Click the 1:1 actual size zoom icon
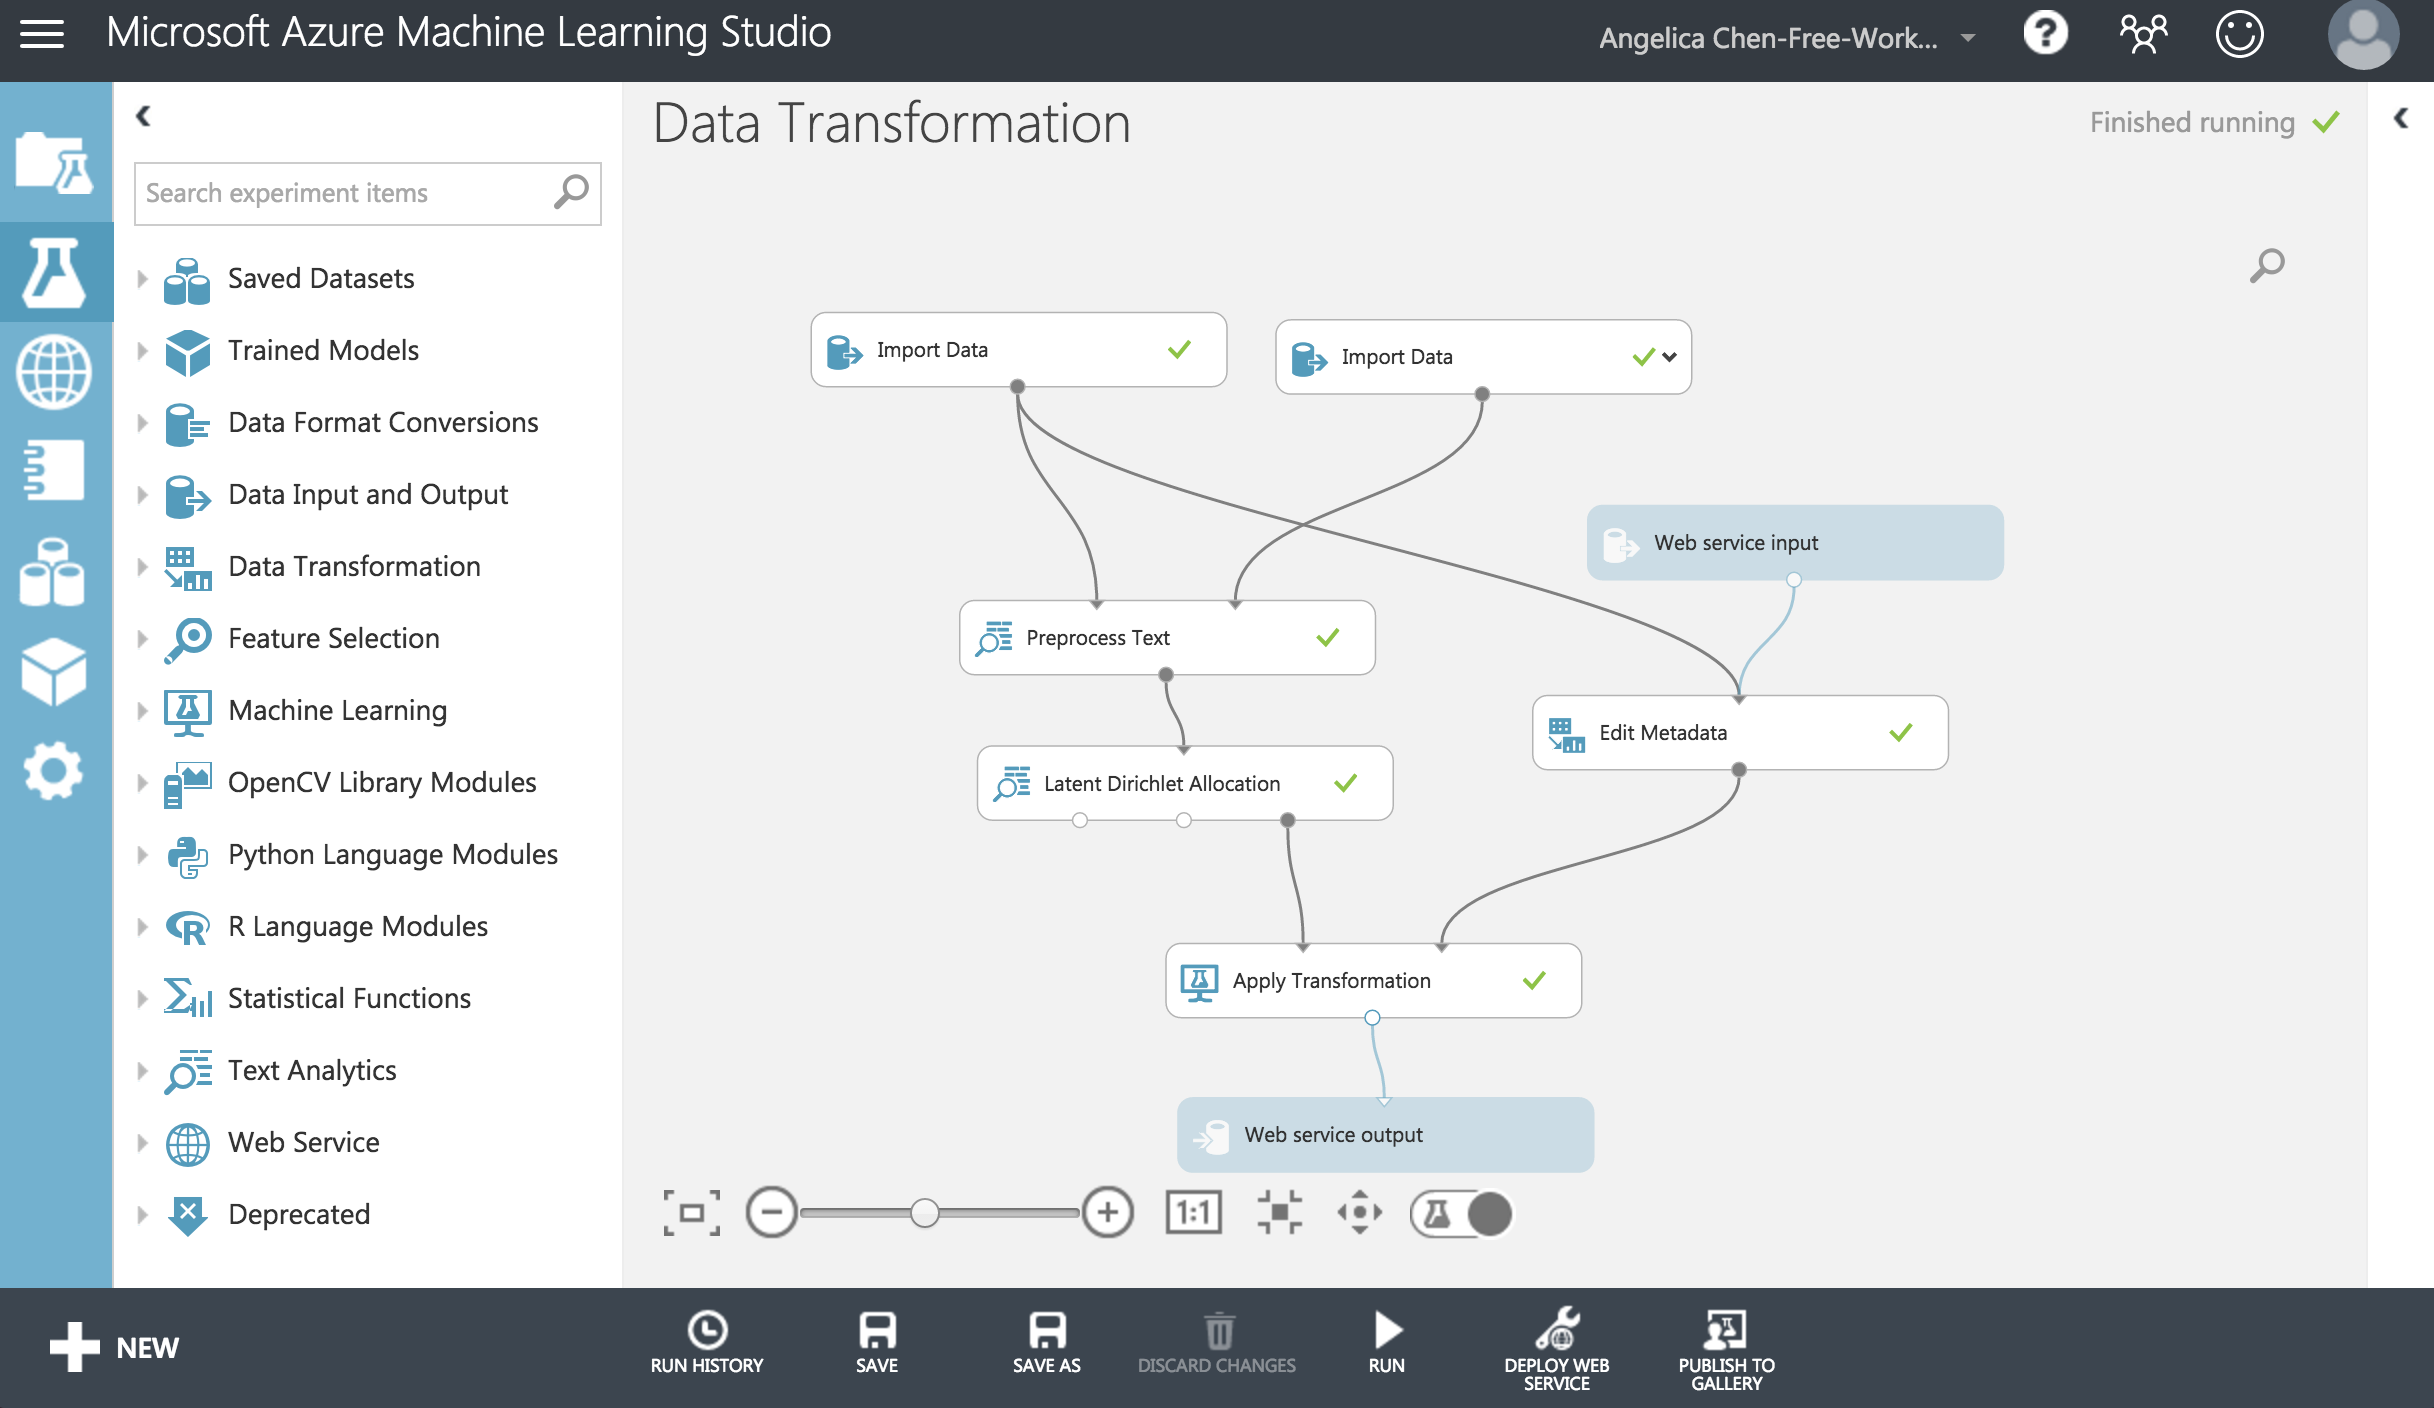2434x1408 pixels. point(1193,1213)
